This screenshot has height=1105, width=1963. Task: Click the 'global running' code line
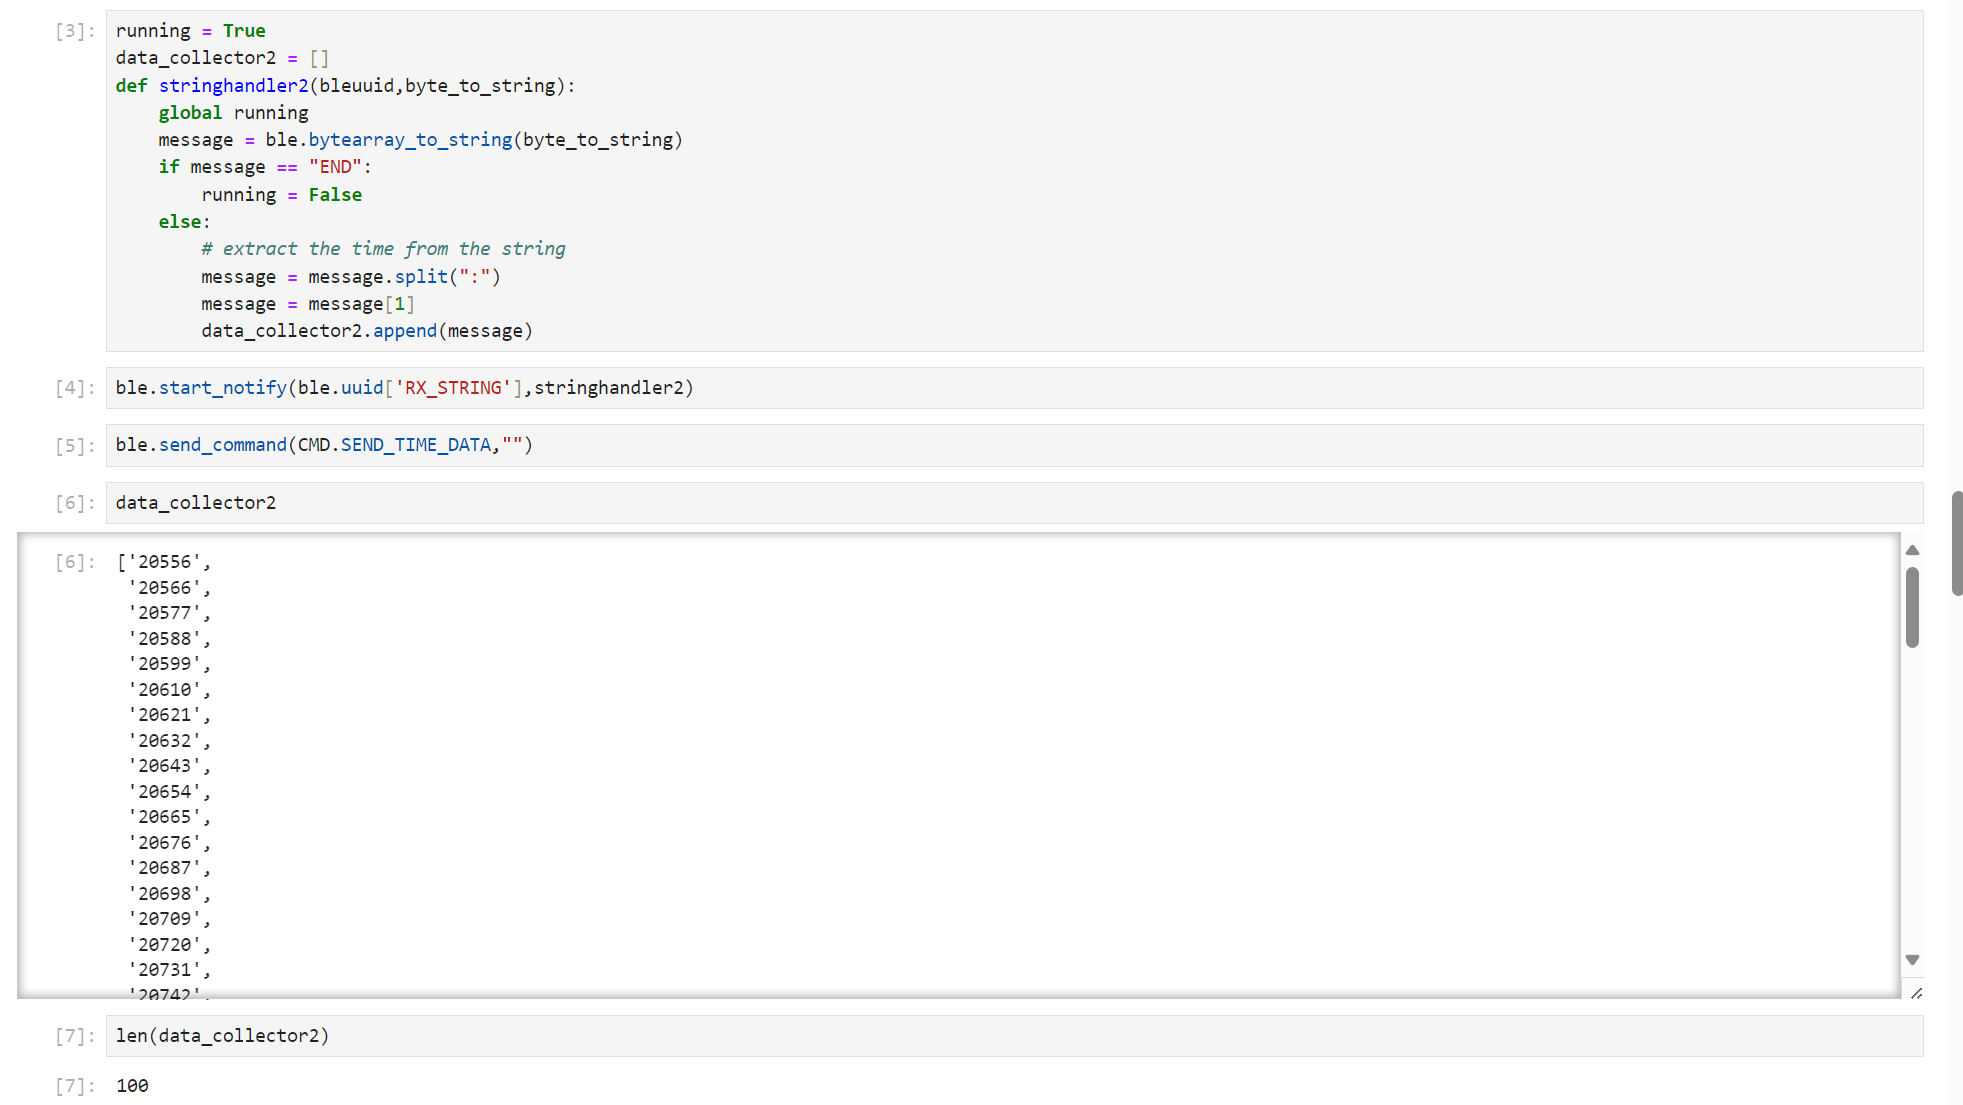pyautogui.click(x=233, y=113)
